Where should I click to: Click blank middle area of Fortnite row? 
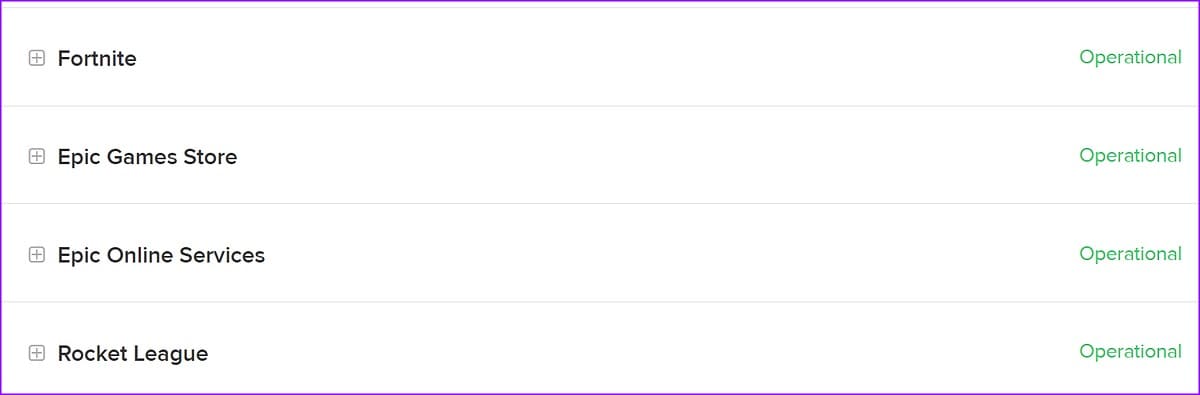click(x=600, y=58)
